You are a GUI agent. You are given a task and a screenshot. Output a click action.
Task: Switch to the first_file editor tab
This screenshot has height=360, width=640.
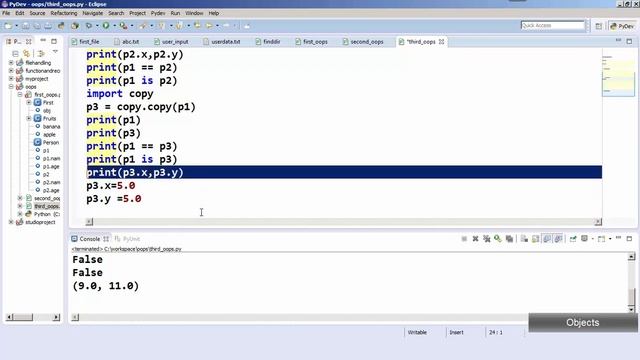point(85,42)
